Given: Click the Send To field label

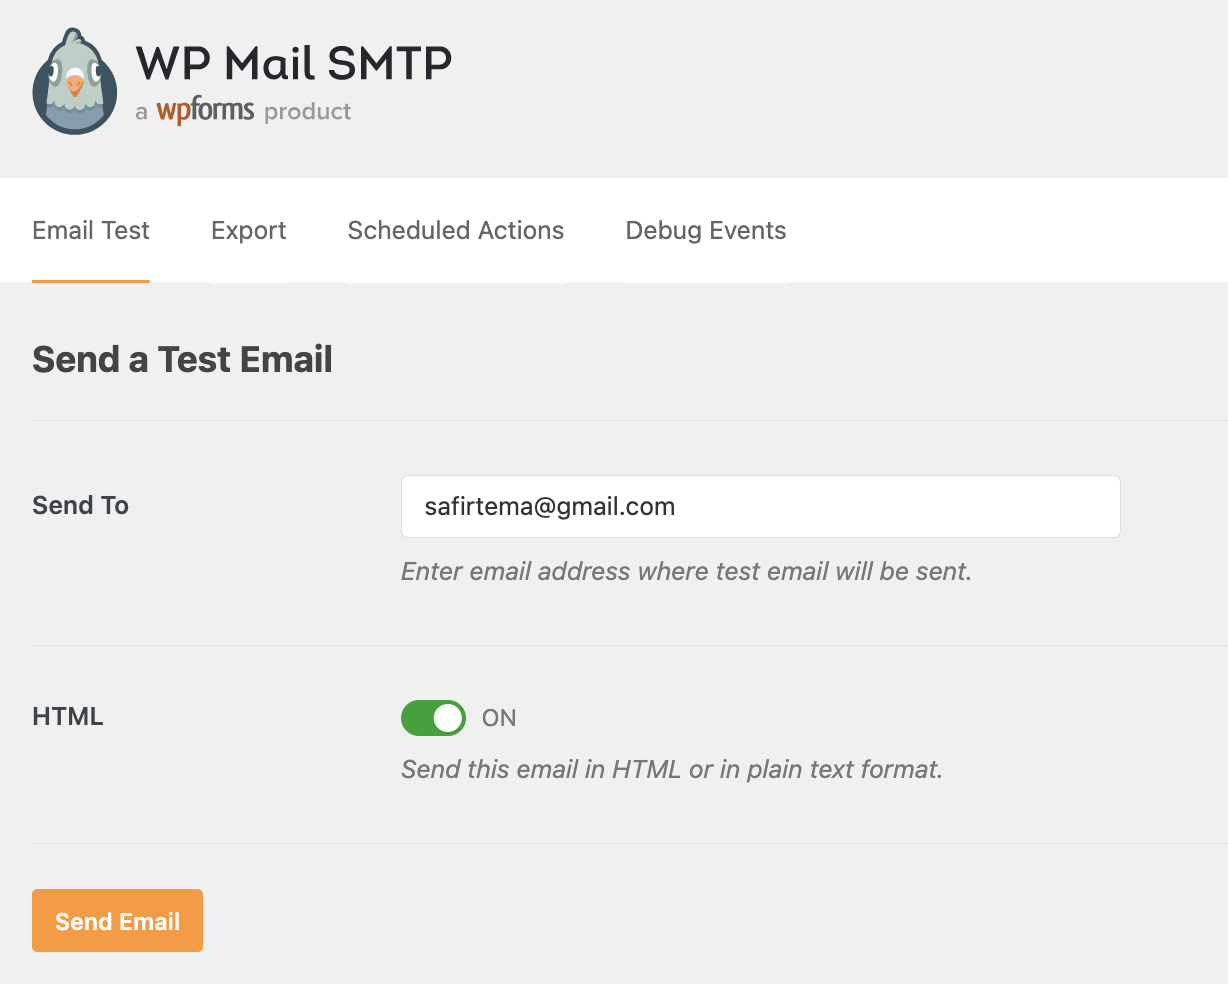Looking at the screenshot, I should (x=81, y=505).
